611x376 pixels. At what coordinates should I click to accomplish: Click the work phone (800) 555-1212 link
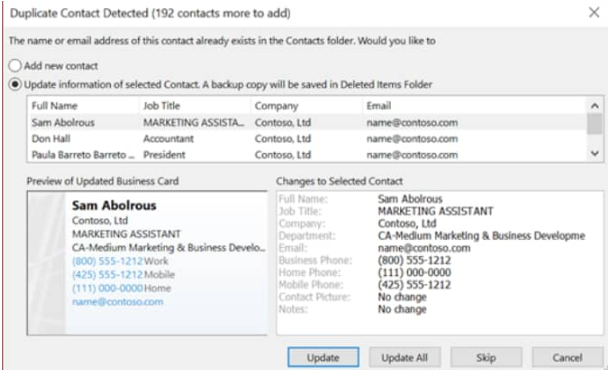(108, 261)
